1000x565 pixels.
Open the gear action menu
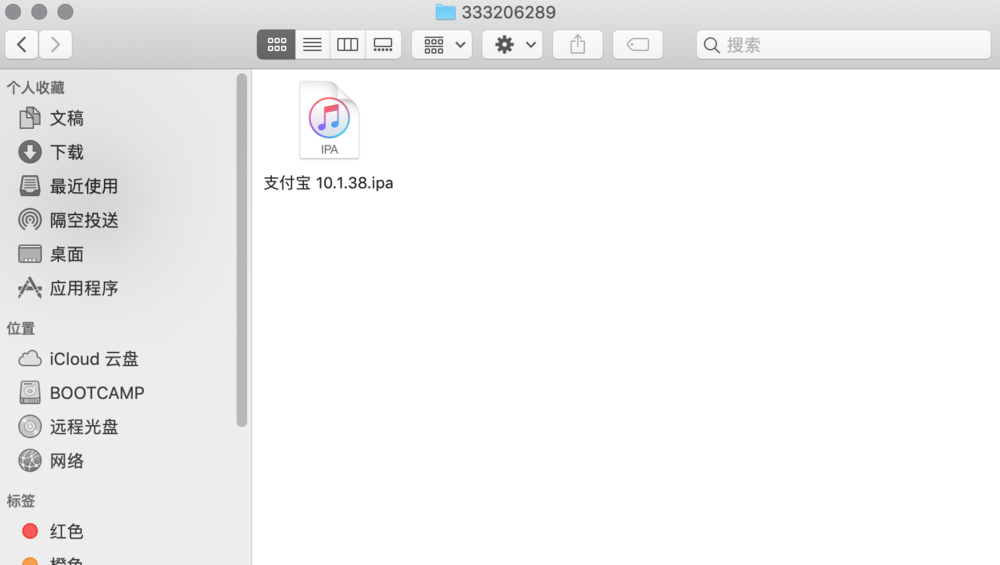click(513, 45)
